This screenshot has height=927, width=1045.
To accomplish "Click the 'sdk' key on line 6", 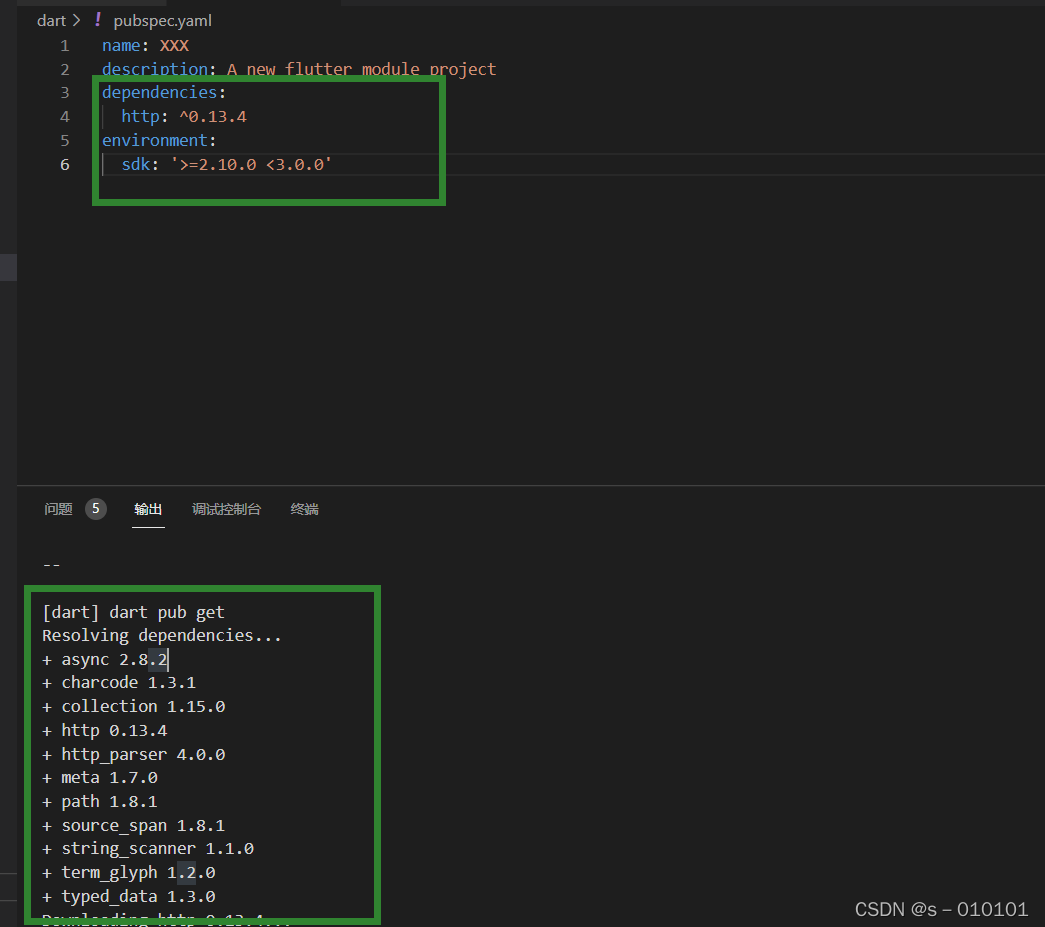I will coord(136,165).
